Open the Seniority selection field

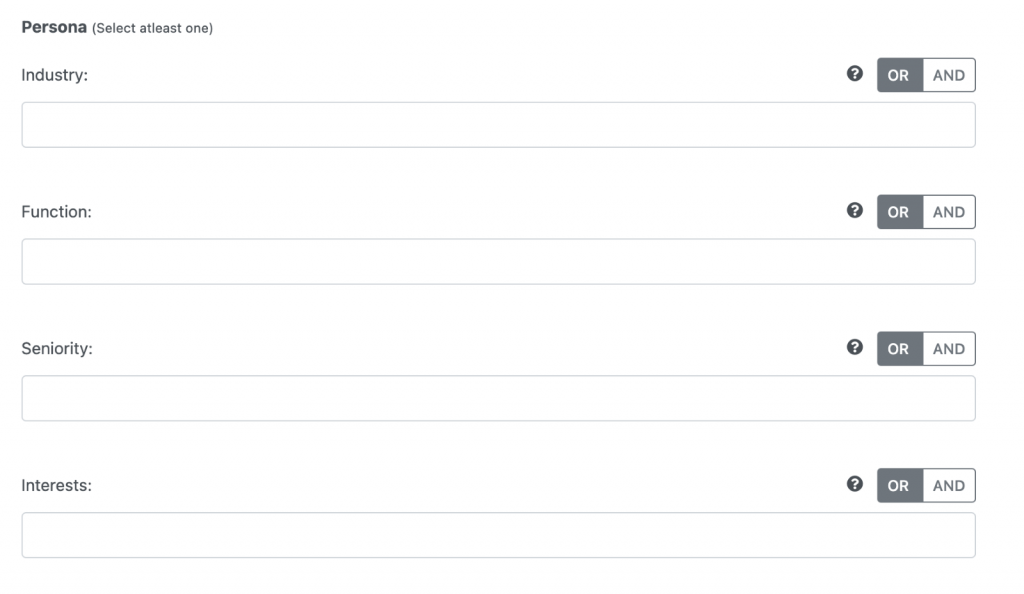pyautogui.click(x=498, y=398)
